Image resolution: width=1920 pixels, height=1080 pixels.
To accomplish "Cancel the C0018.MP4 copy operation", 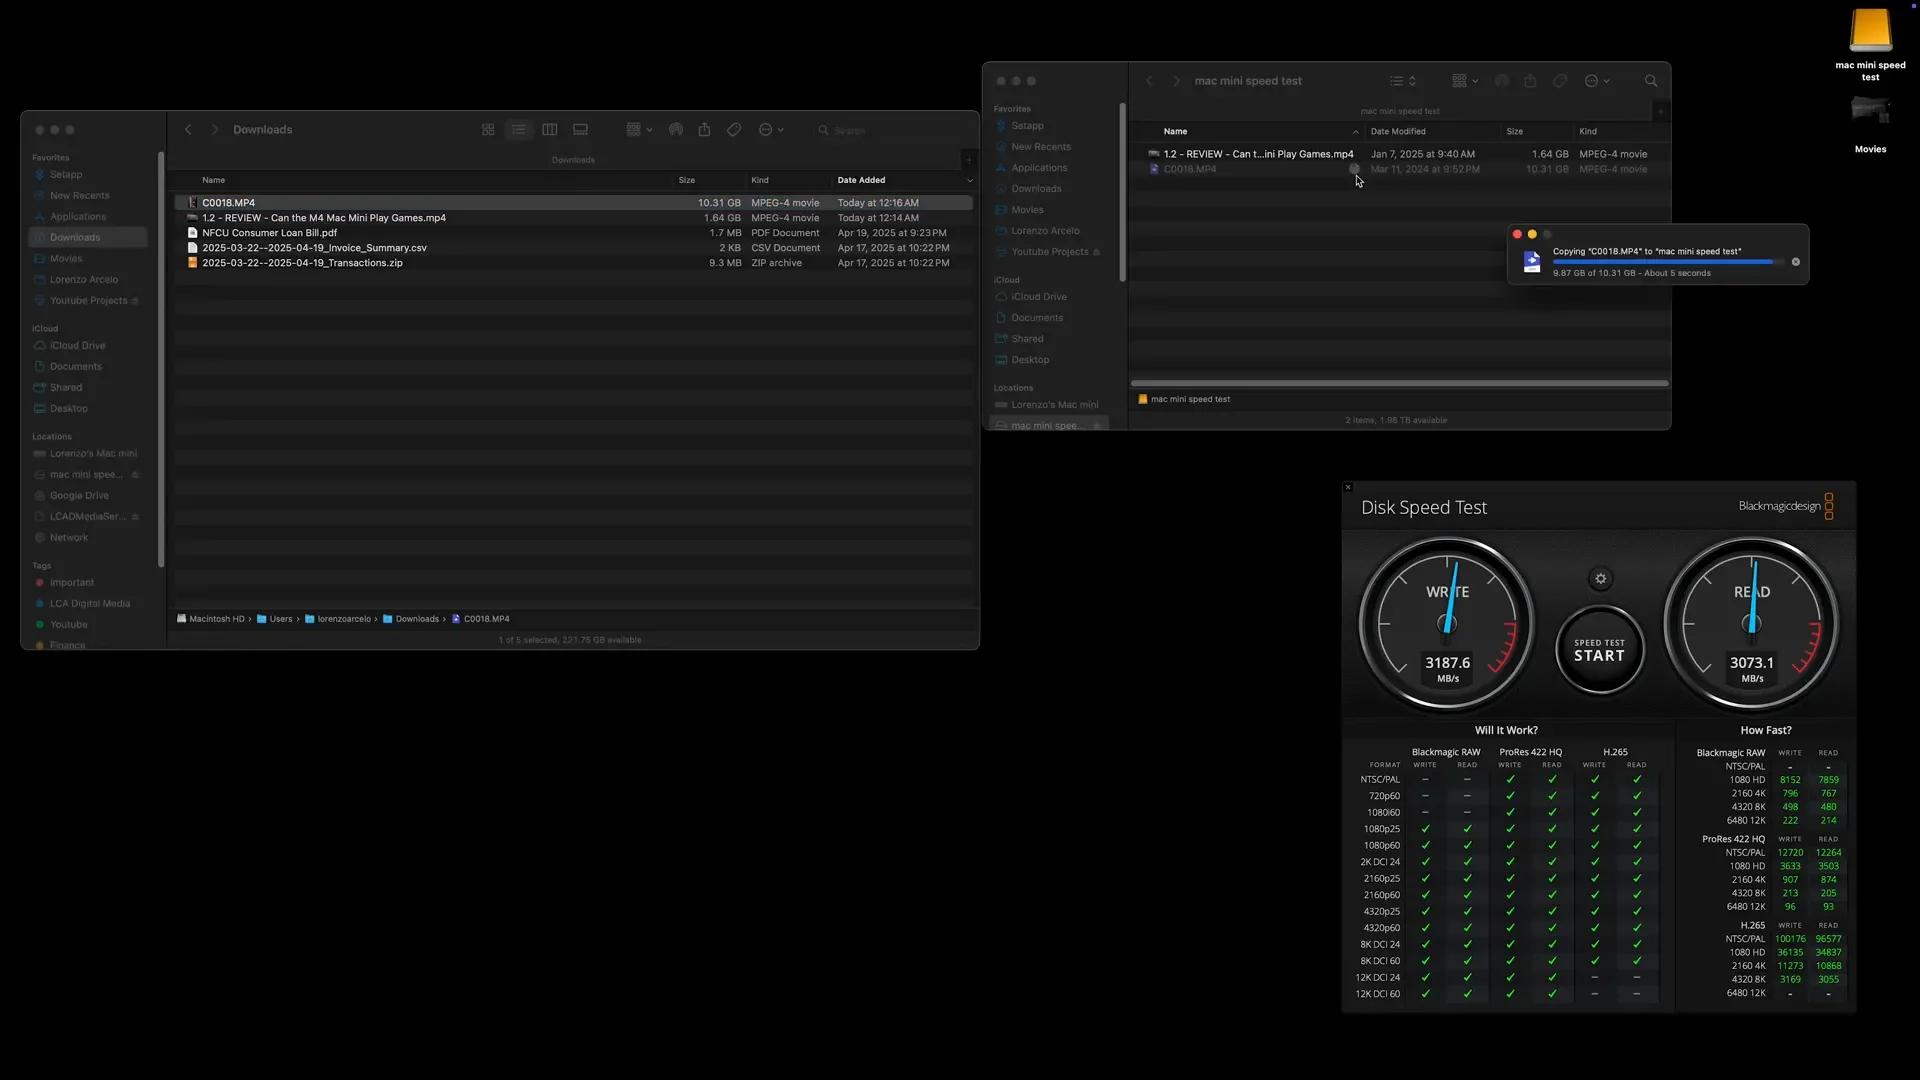I will [1796, 262].
